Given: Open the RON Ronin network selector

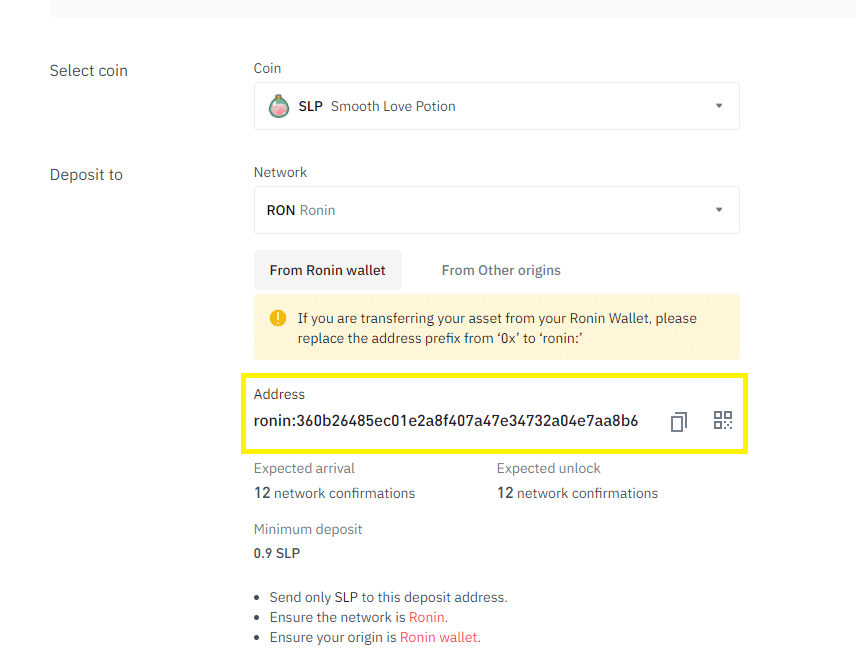Looking at the screenshot, I should [497, 210].
